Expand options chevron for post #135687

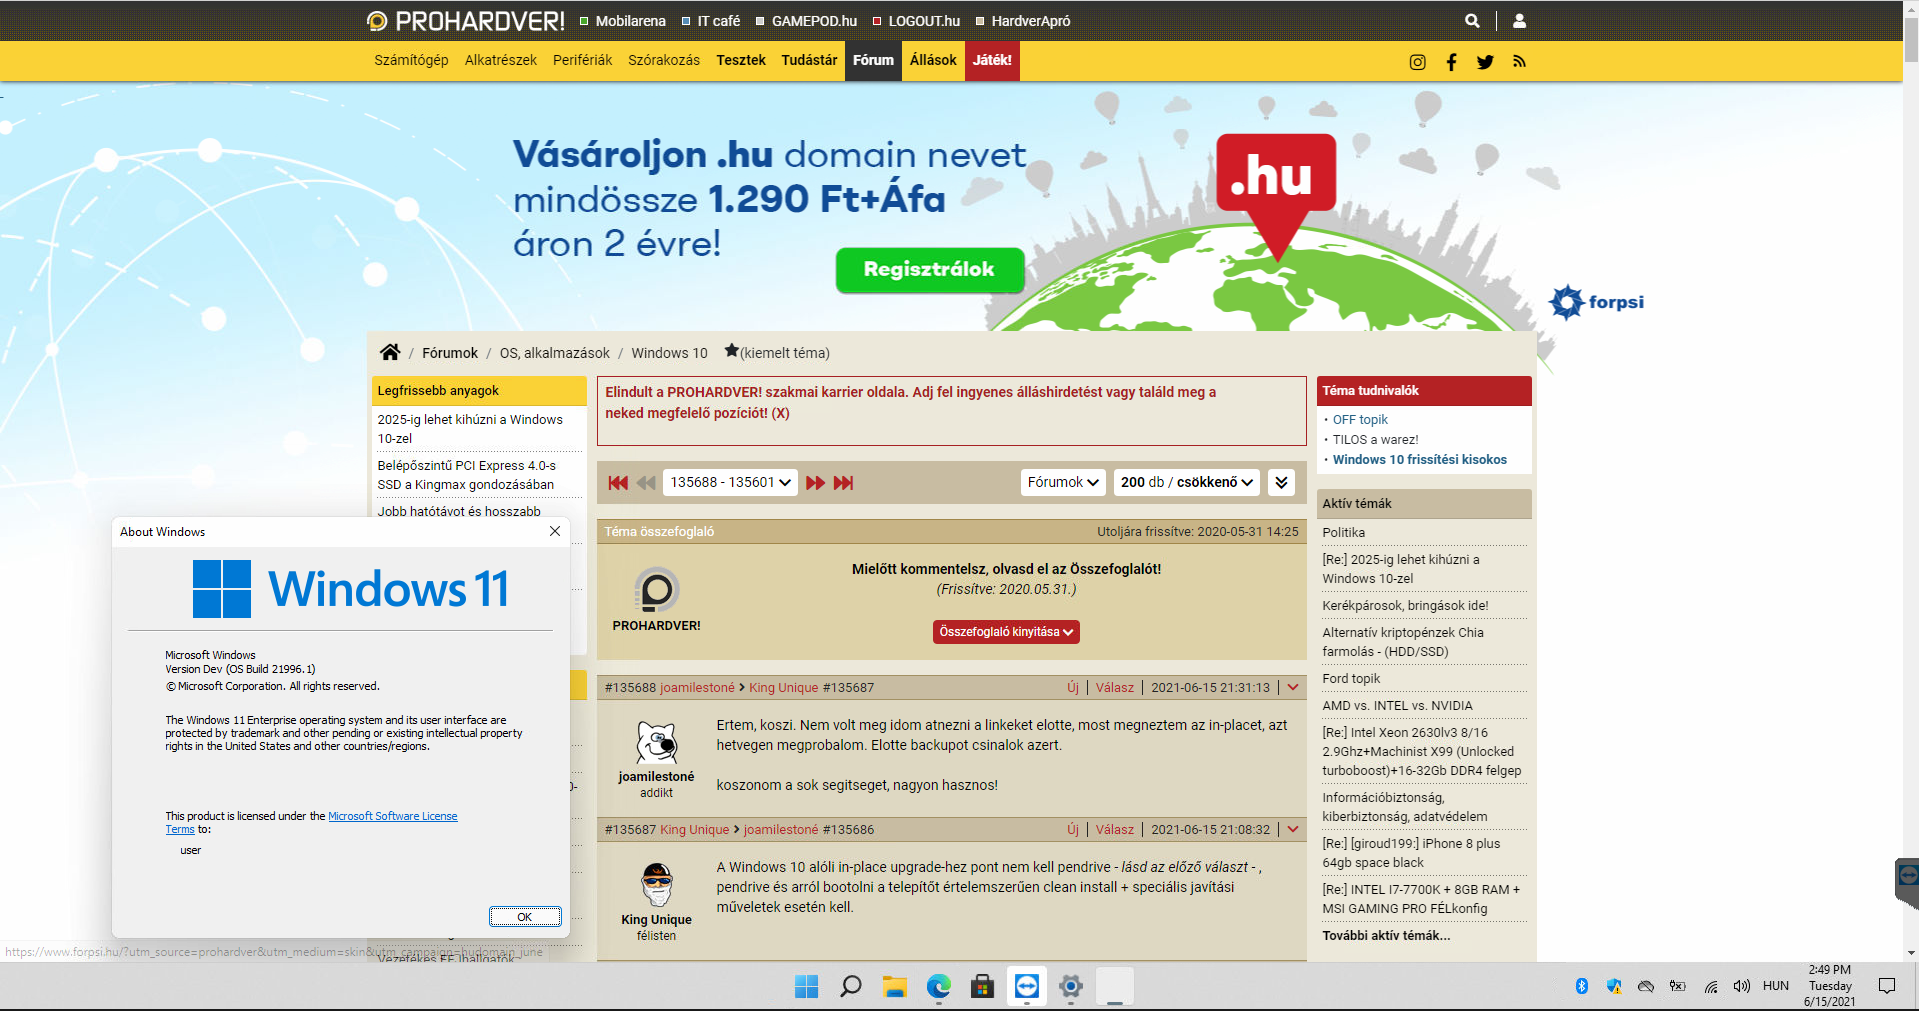[x=1293, y=829]
